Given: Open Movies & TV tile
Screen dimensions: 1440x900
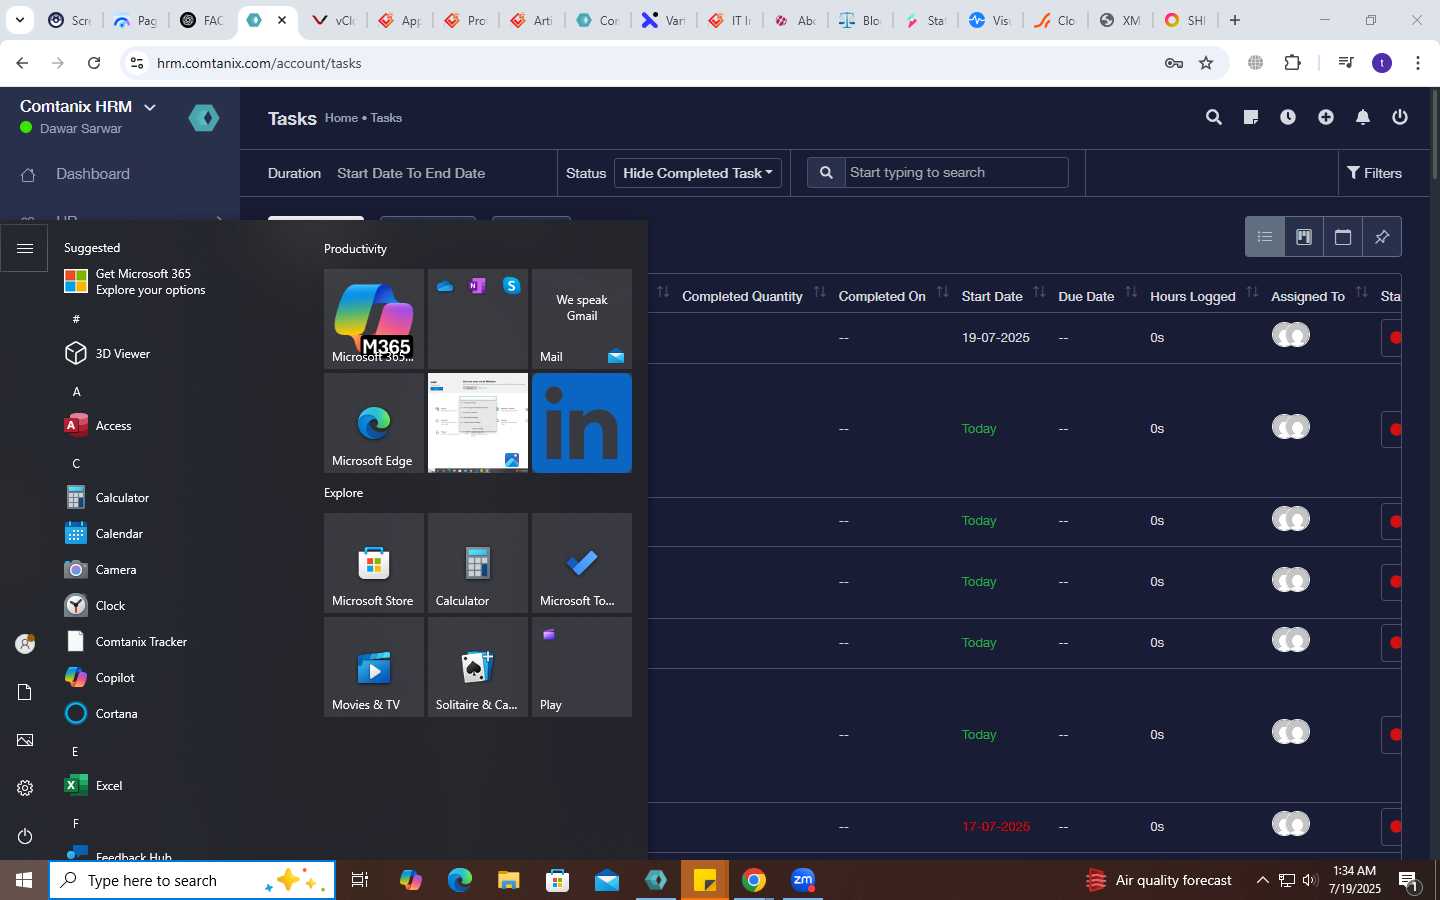Looking at the screenshot, I should click(x=374, y=667).
